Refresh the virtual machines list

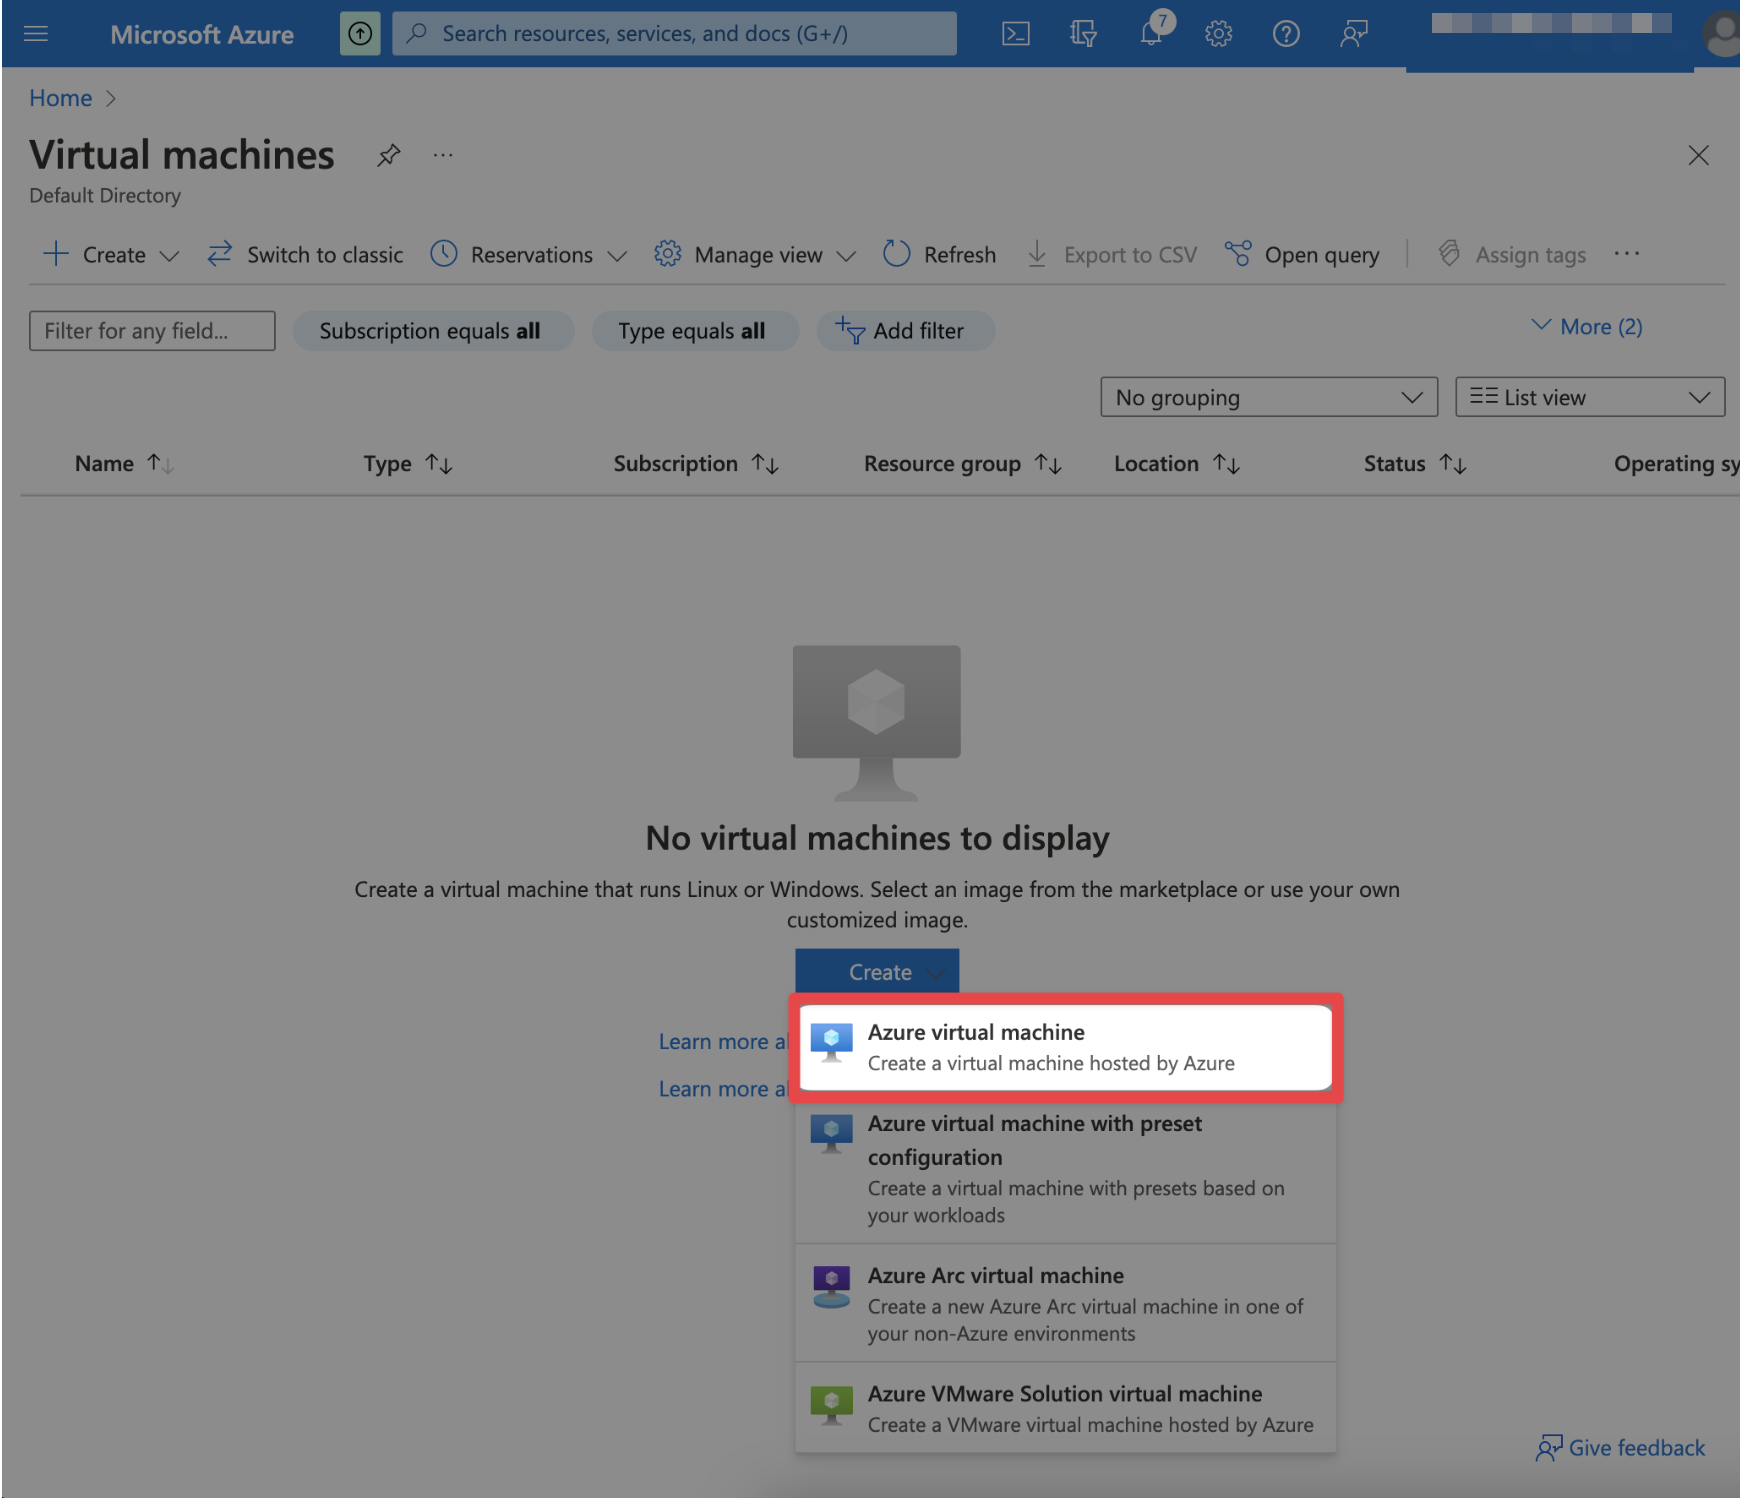click(940, 255)
